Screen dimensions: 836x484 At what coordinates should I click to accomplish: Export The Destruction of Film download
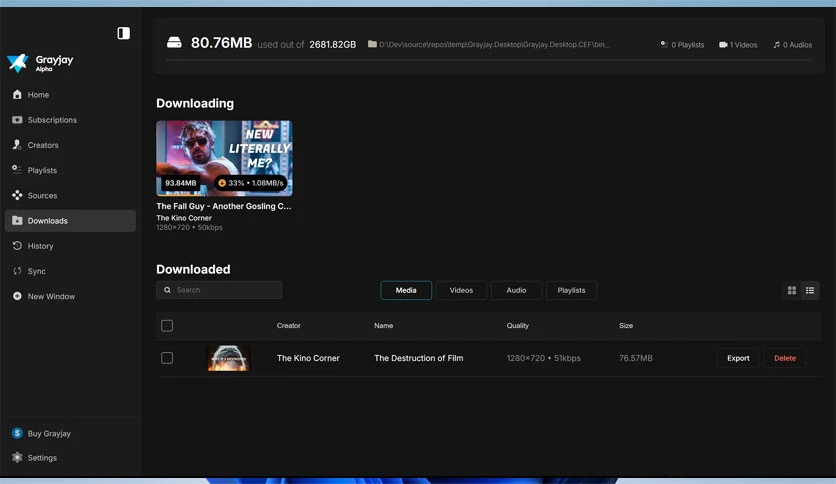point(738,358)
